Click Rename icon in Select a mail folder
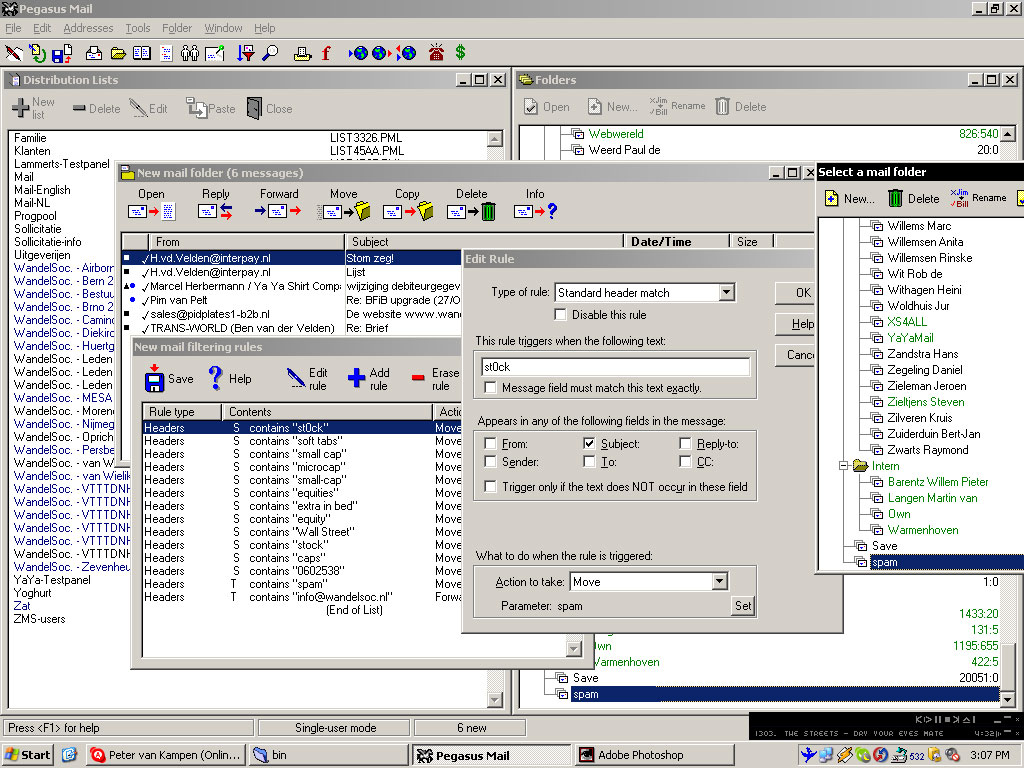 (959, 198)
